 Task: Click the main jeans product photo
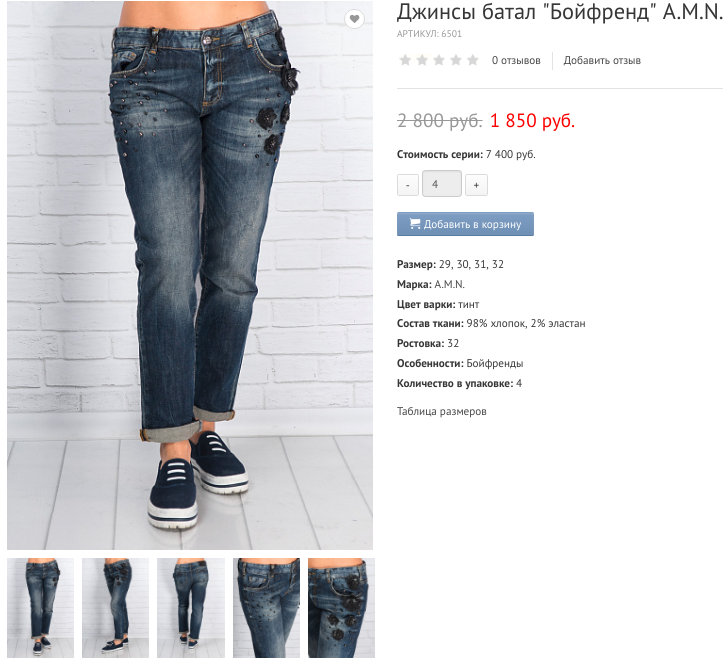[190, 275]
